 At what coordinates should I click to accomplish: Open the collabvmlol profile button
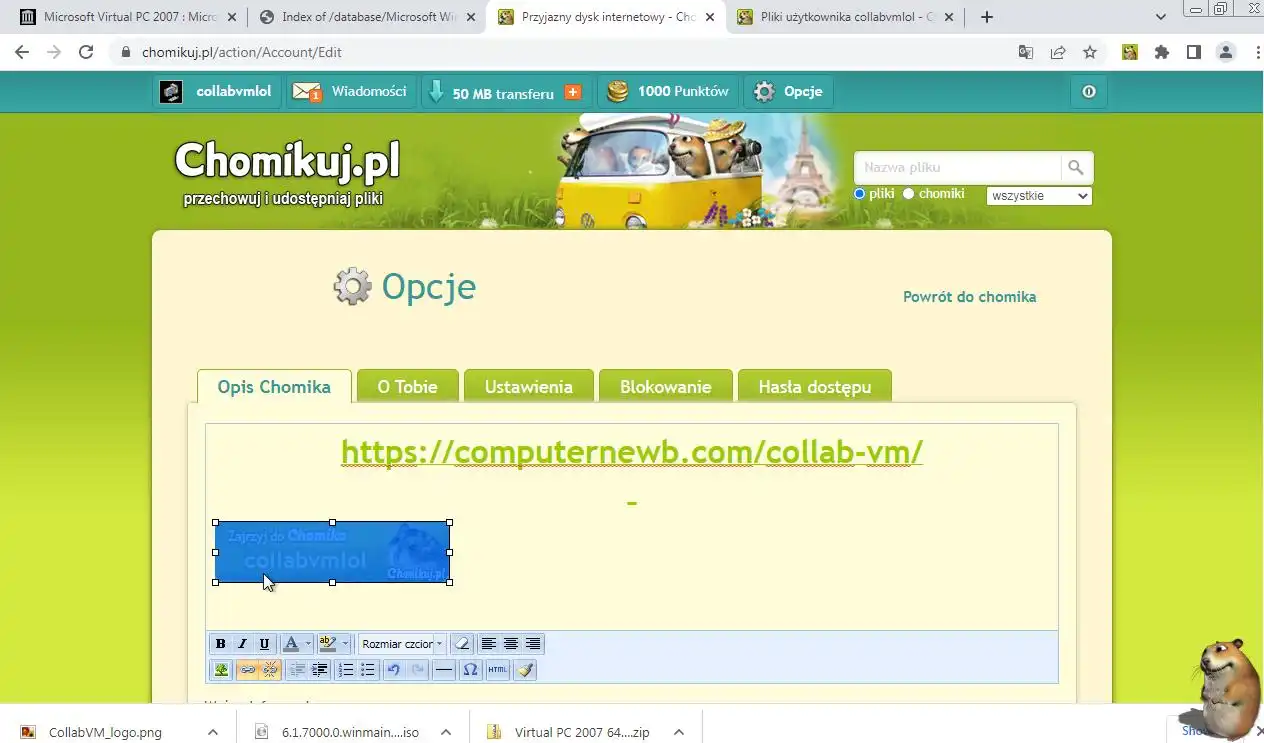pos(216,92)
